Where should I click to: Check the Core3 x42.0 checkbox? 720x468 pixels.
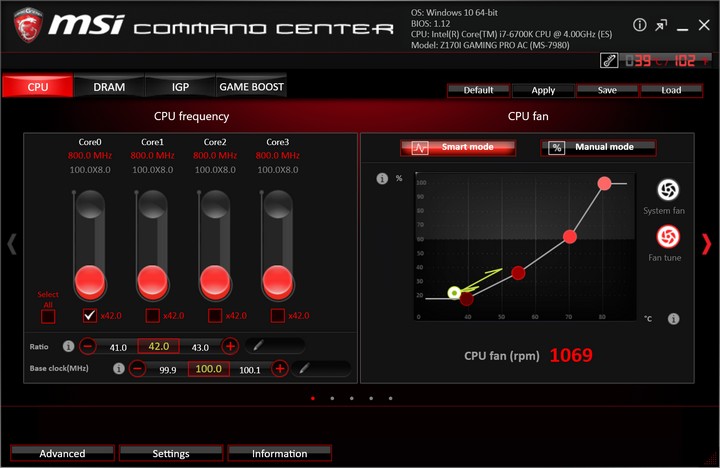(x=277, y=316)
